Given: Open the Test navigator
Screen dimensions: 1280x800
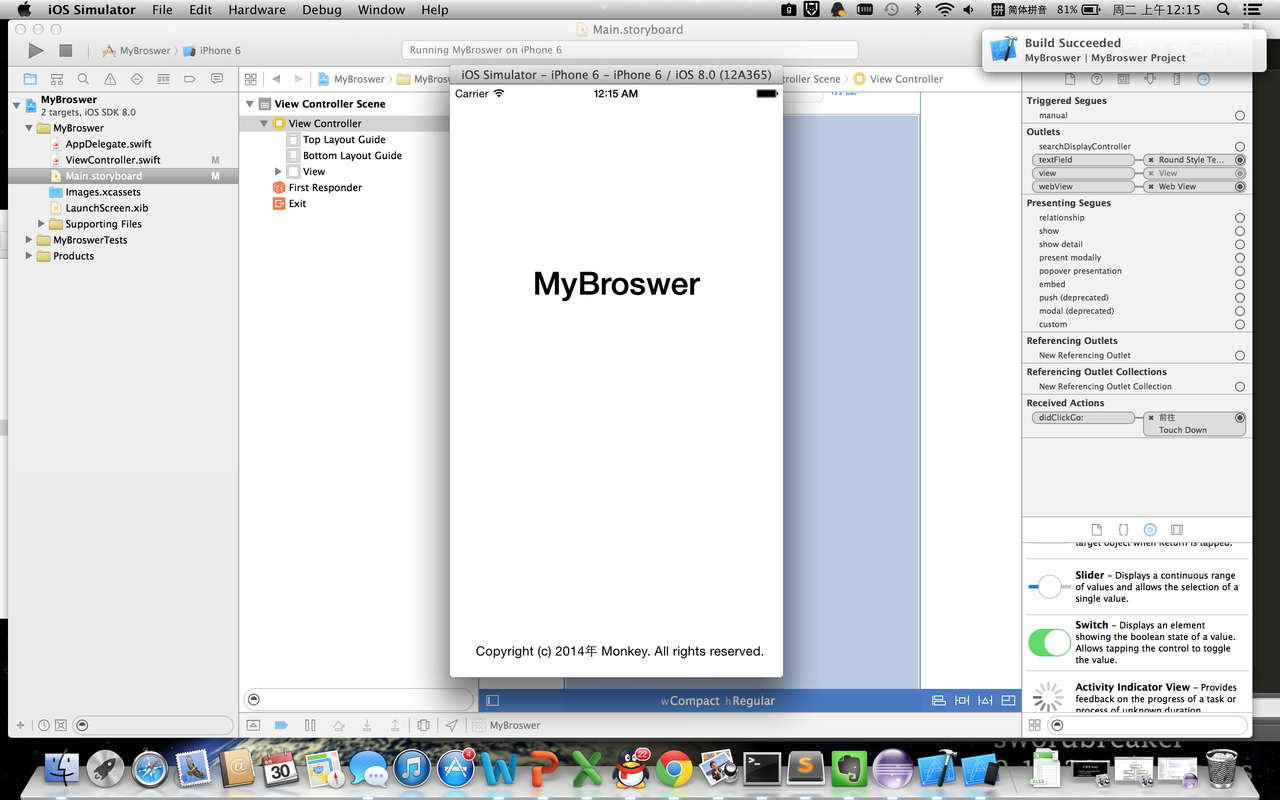Looking at the screenshot, I should pos(137,79).
